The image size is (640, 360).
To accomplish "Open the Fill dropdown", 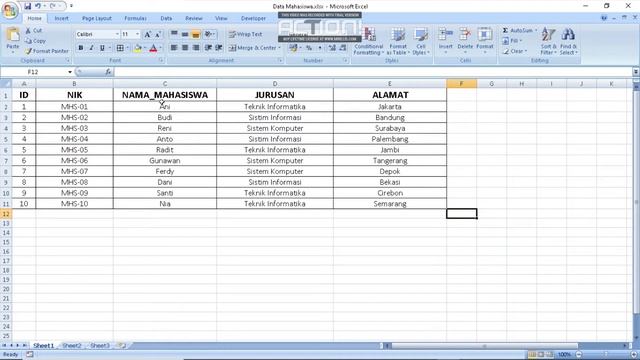I will [x=512, y=40].
